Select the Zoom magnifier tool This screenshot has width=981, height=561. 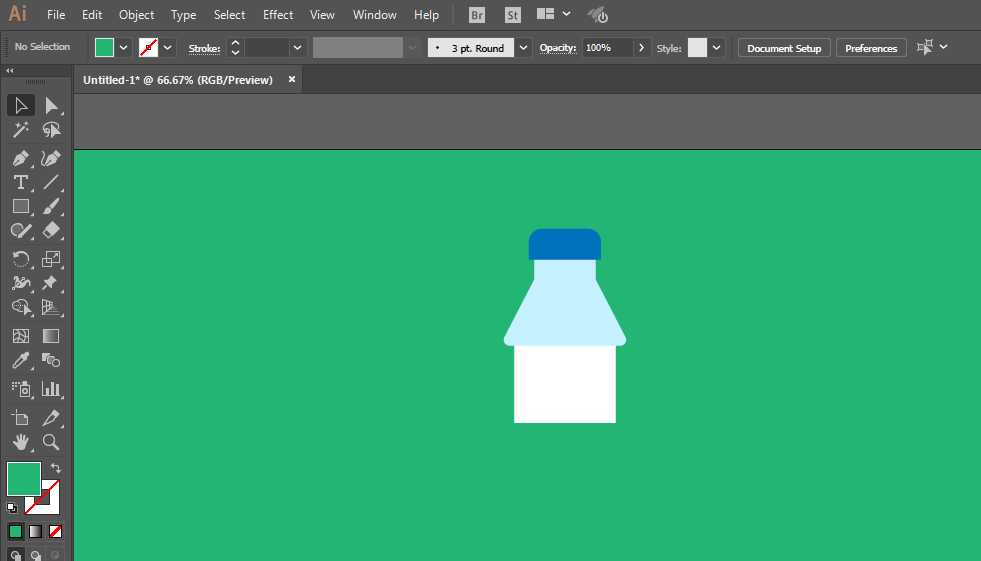tap(51, 441)
